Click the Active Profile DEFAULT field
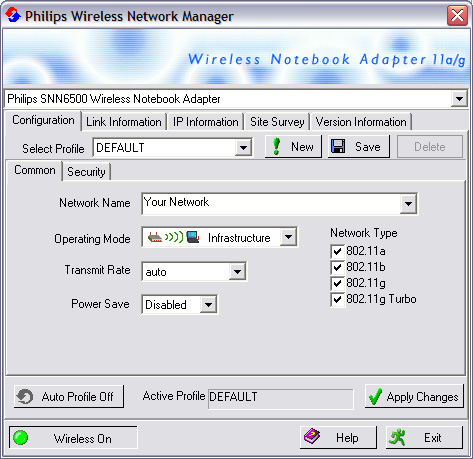 280,398
